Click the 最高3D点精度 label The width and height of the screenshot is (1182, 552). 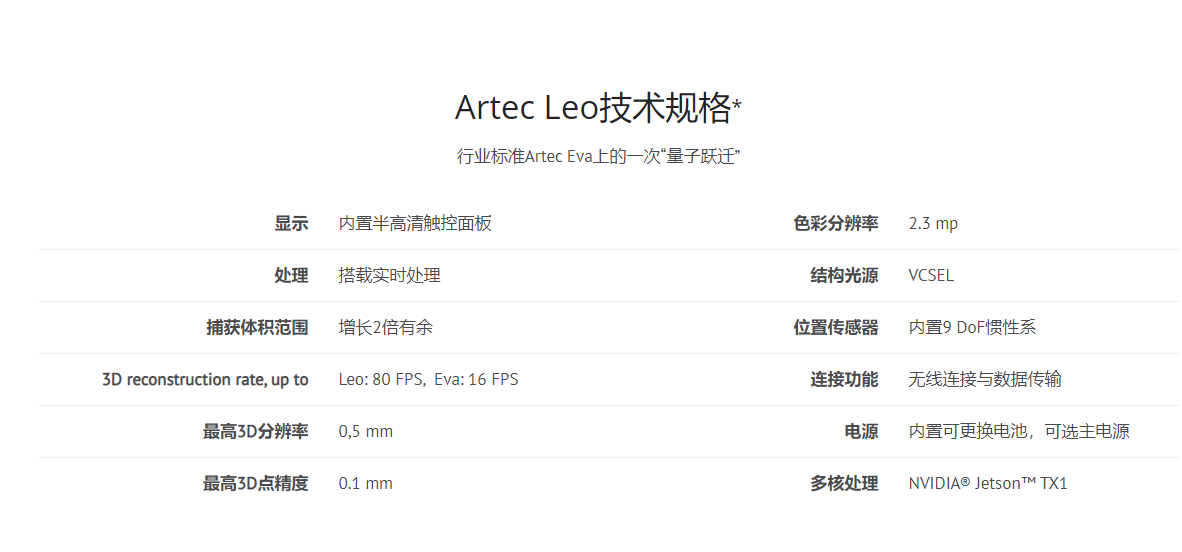[x=256, y=483]
